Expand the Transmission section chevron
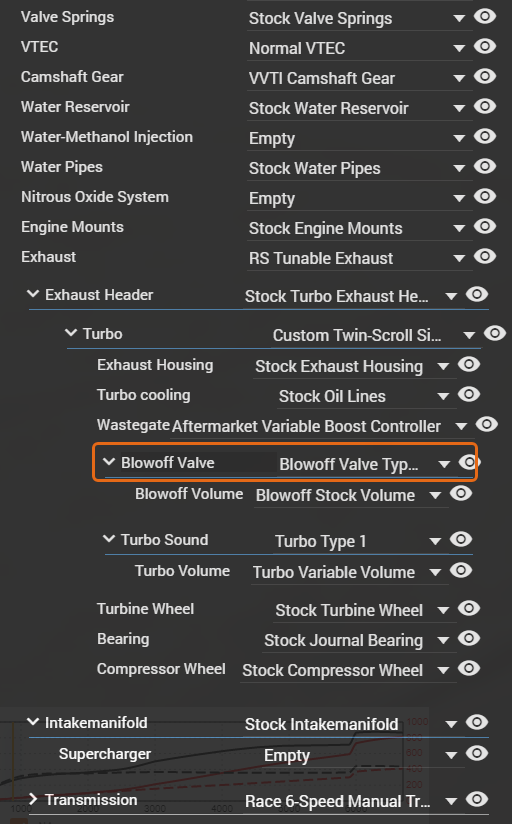 click(33, 799)
